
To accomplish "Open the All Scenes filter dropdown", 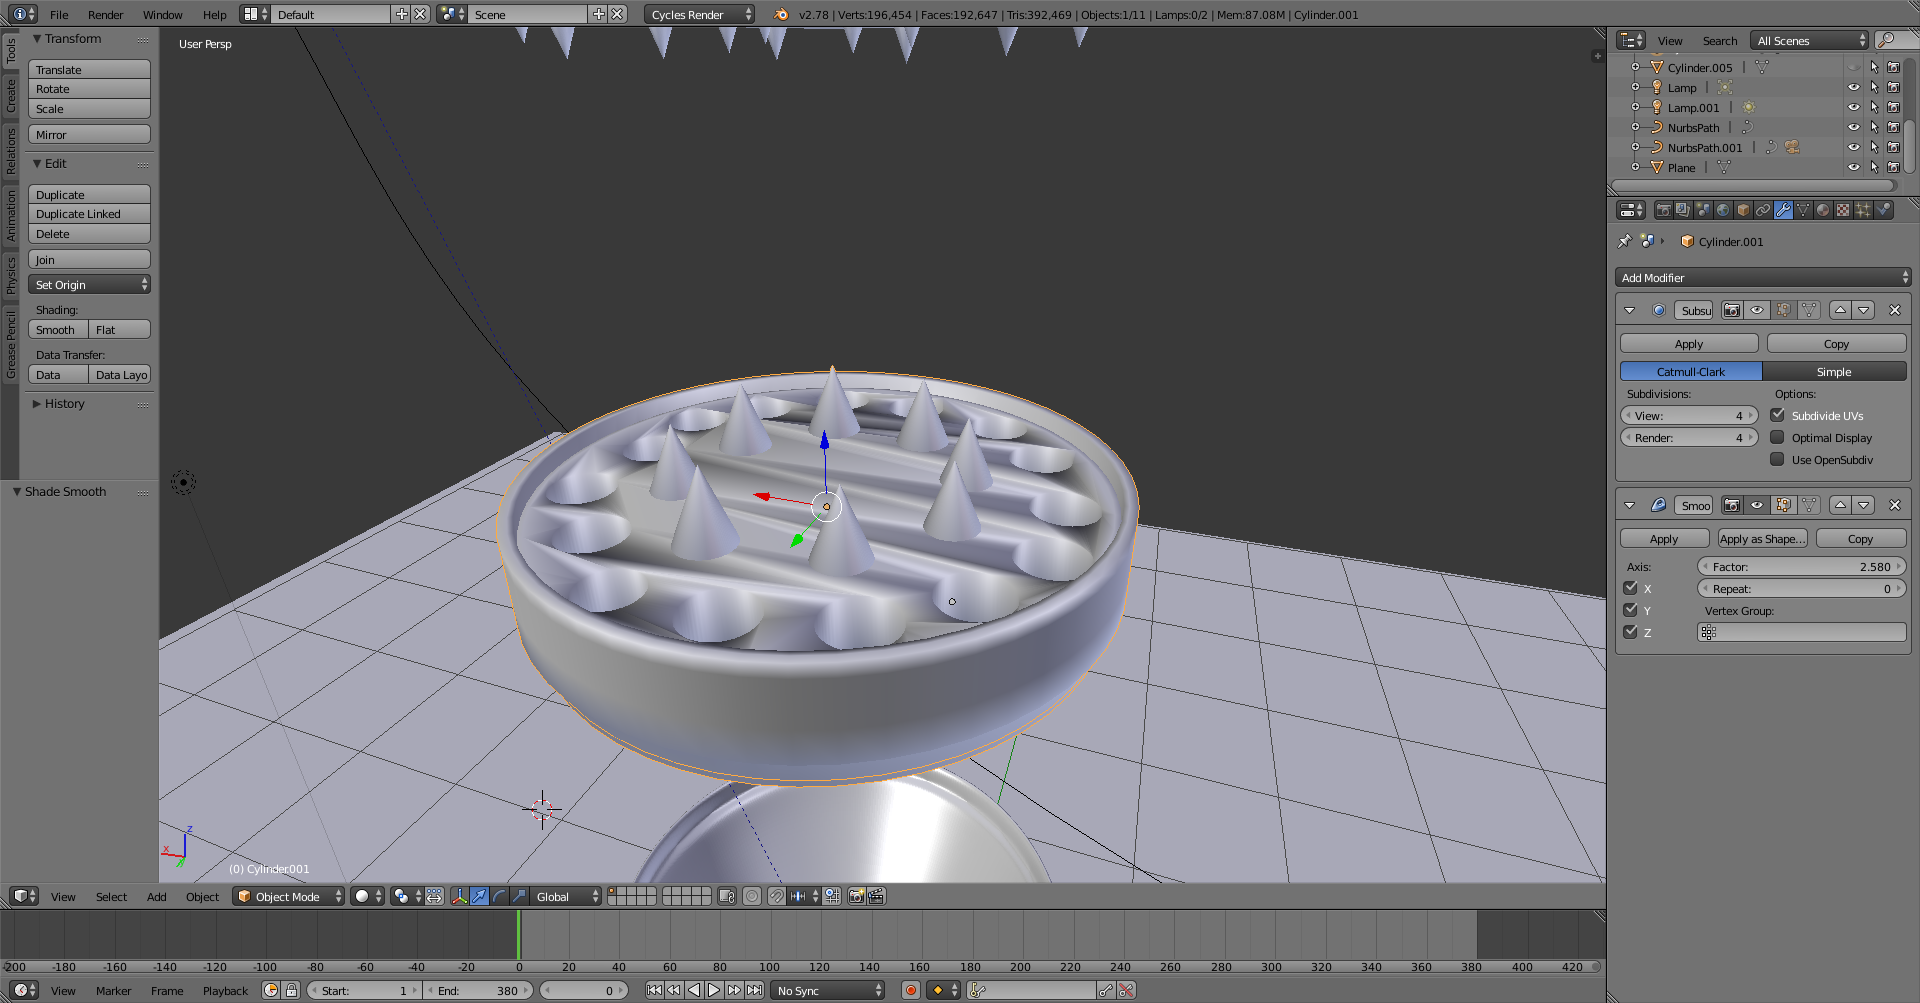I will (1810, 40).
